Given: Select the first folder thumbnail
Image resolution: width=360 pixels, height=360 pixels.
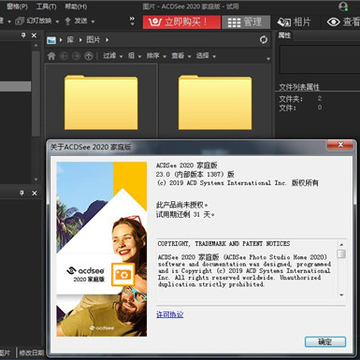Looking at the screenshot, I should coord(101,102).
